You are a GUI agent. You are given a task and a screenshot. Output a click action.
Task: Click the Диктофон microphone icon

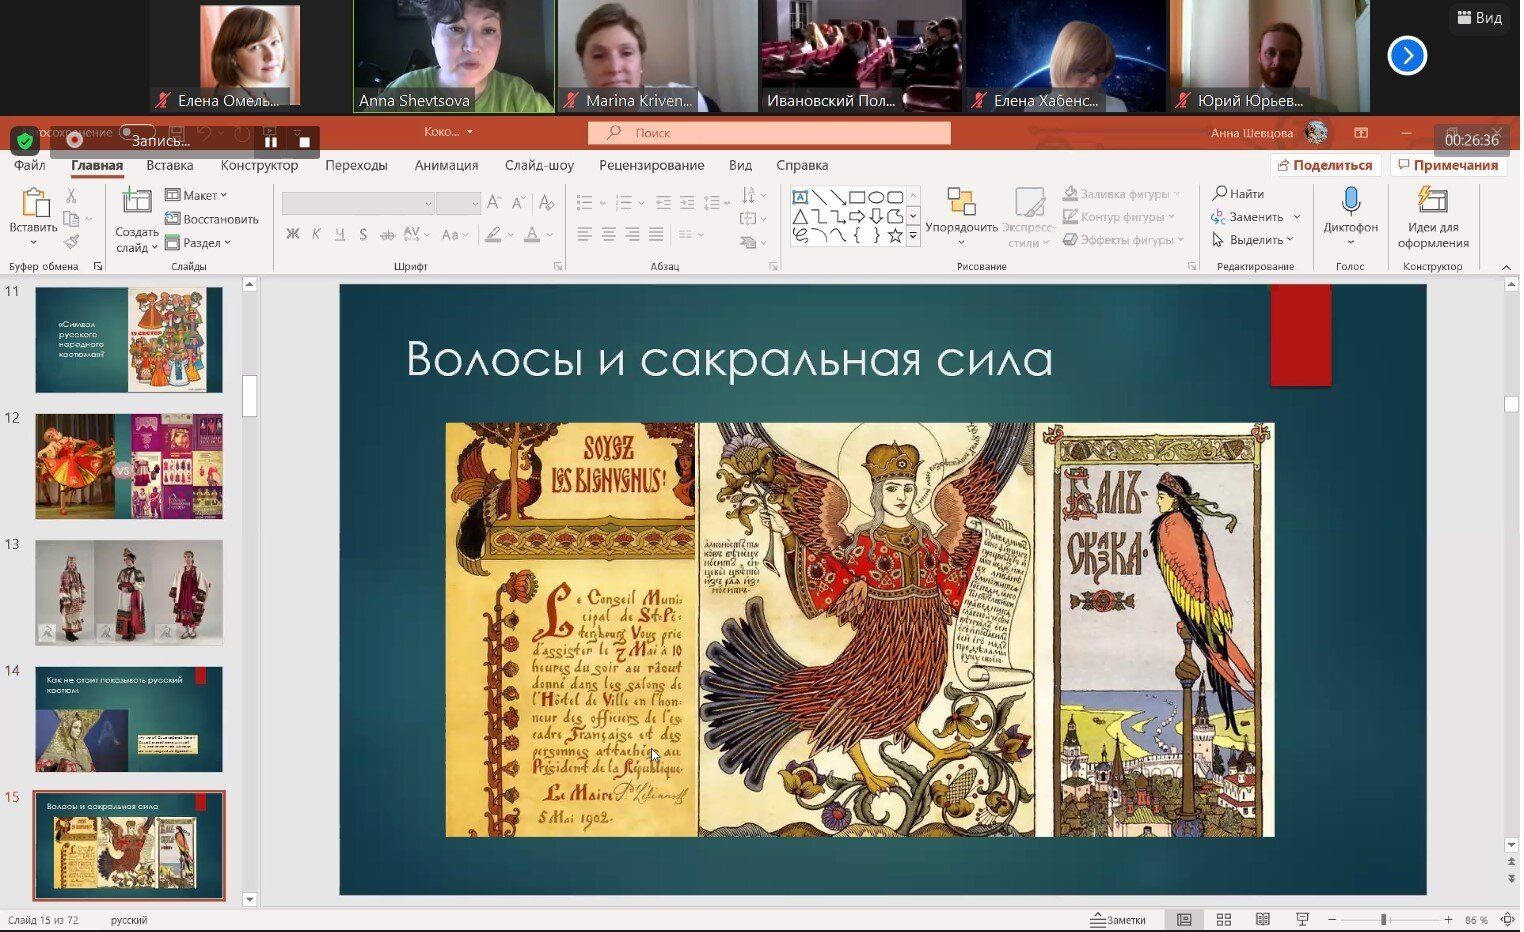click(x=1351, y=201)
